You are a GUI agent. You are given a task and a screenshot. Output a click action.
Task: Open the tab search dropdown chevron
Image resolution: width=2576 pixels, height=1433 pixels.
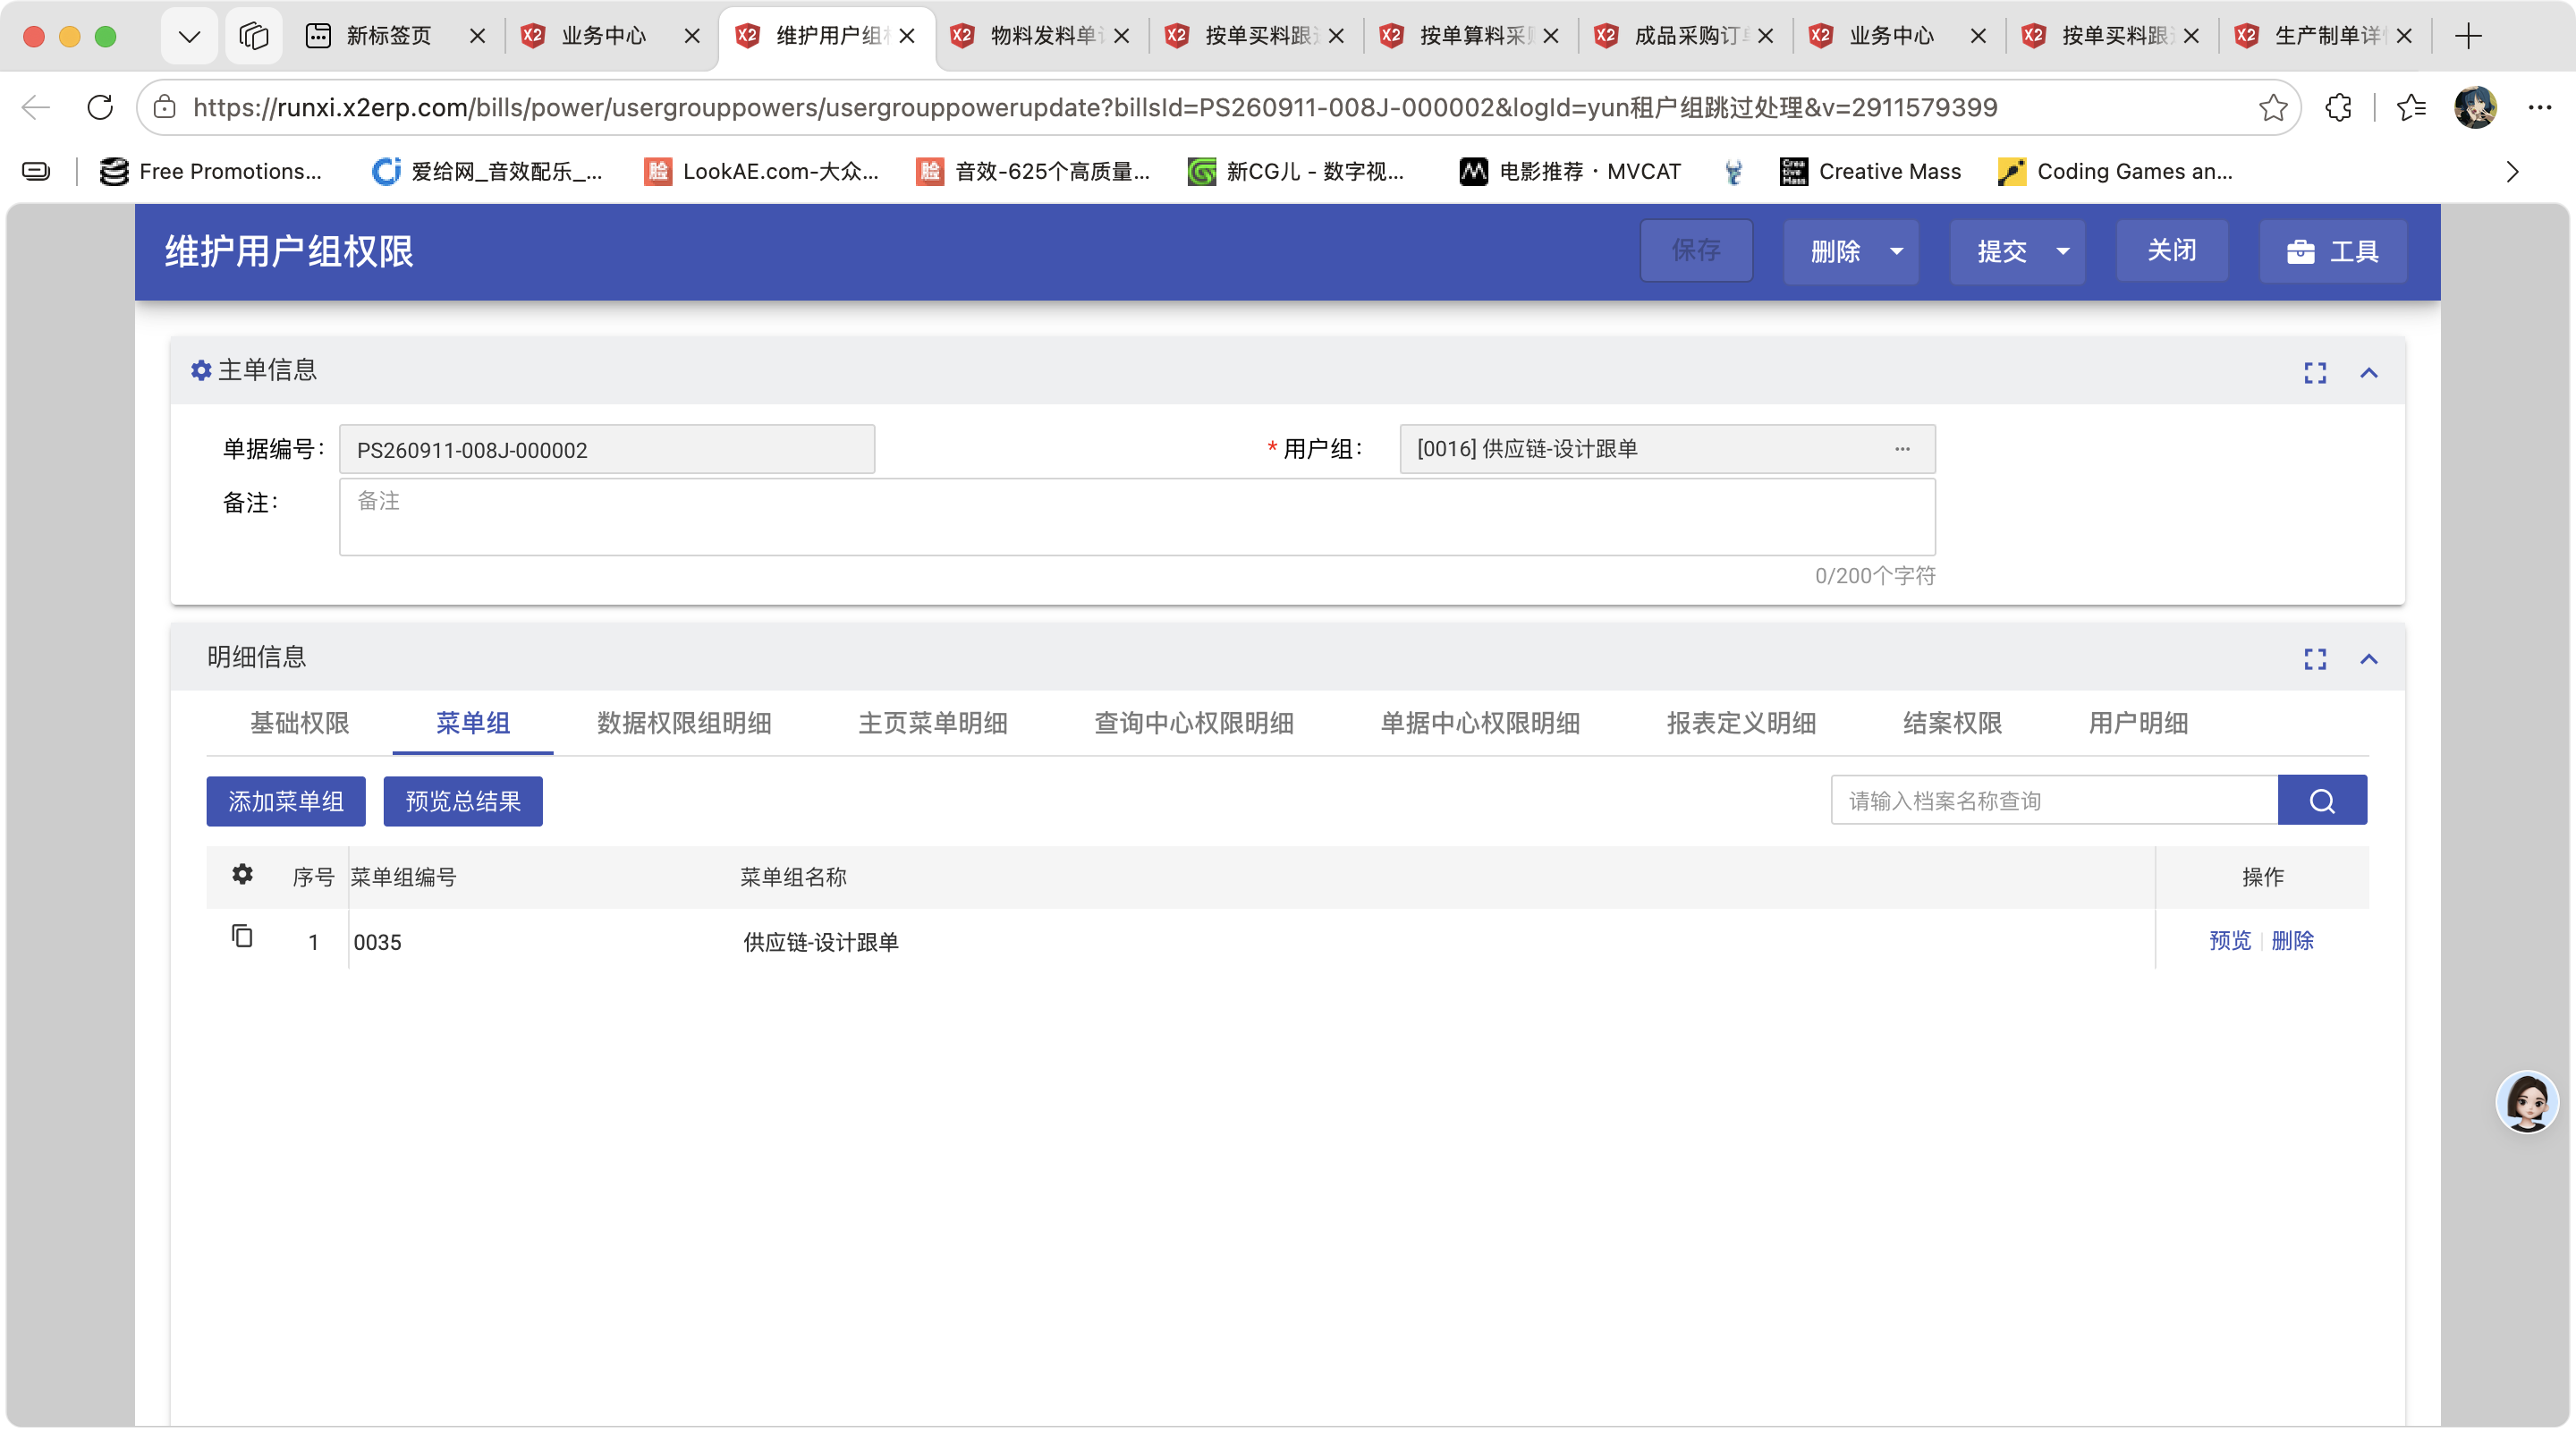click(189, 37)
